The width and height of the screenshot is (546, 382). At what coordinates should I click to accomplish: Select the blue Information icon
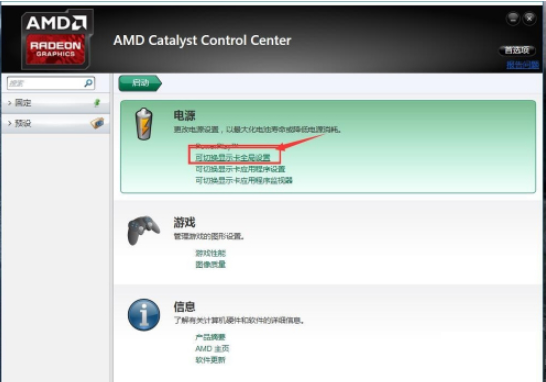(144, 315)
